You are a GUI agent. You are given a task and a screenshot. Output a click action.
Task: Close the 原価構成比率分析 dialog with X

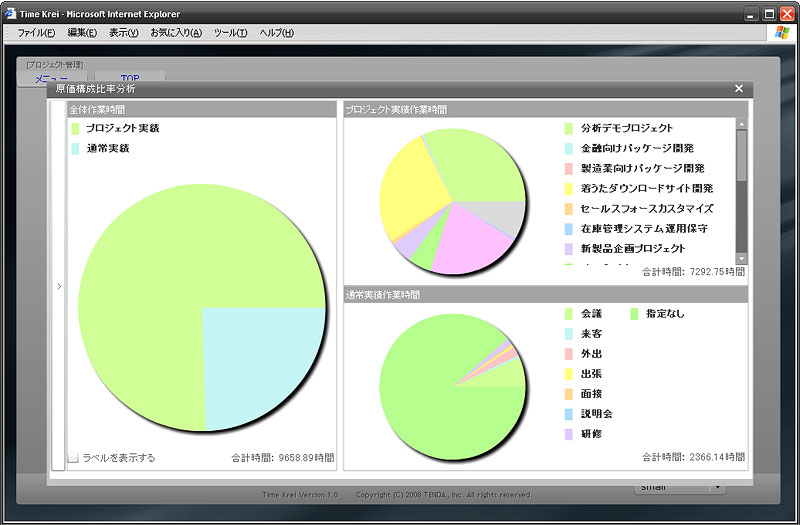tap(739, 89)
